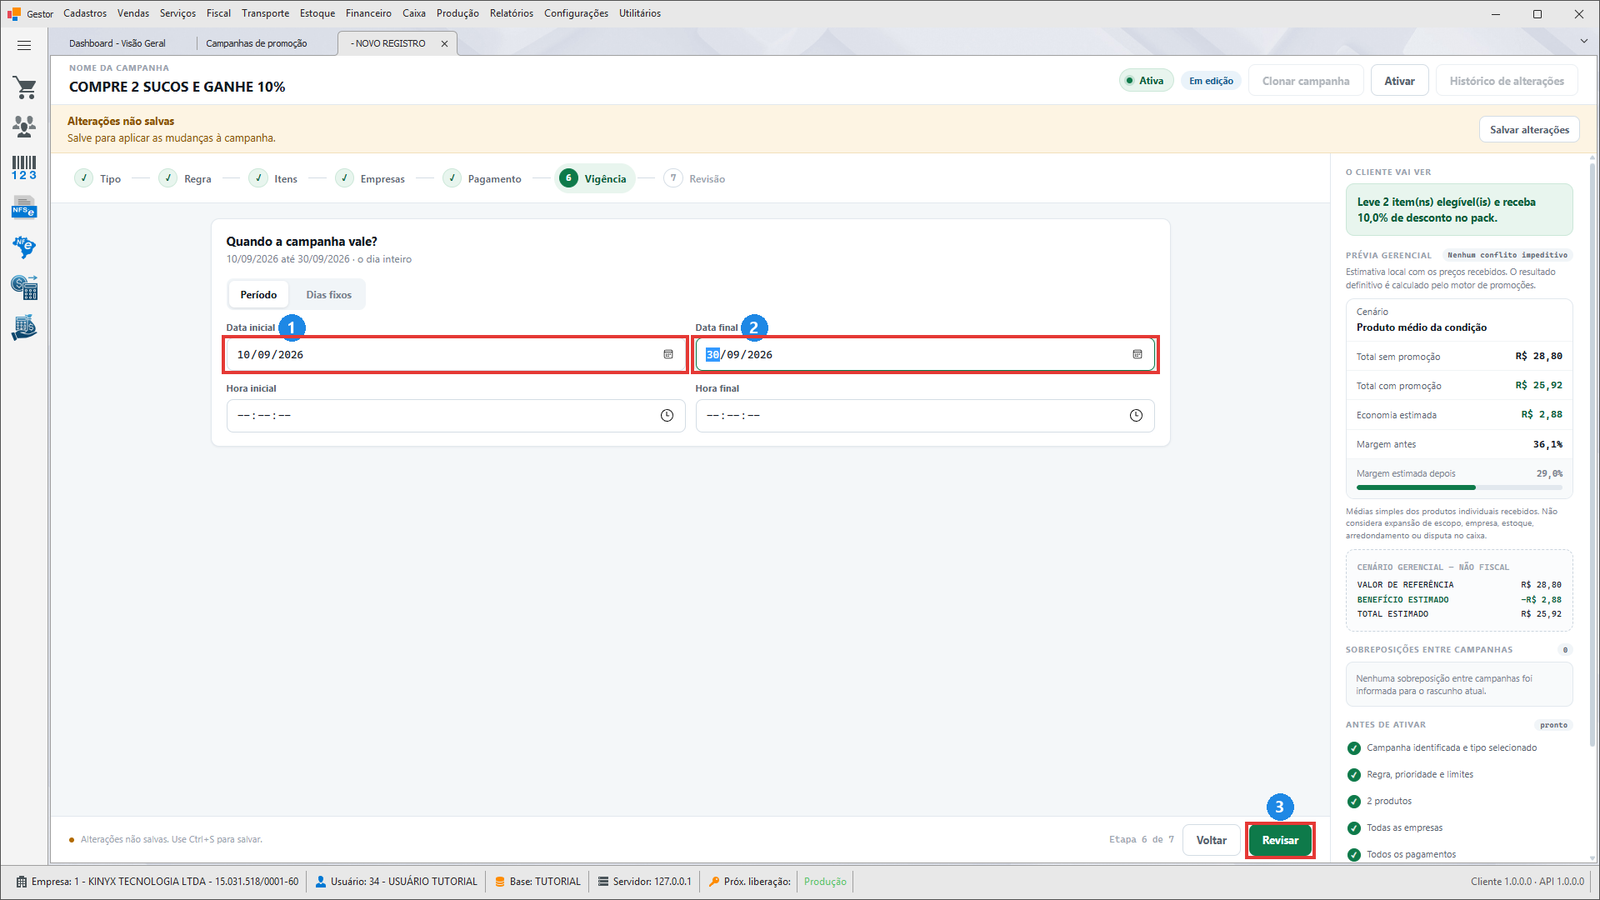Switch to Dias fixos mode
The height and width of the screenshot is (900, 1600).
(329, 295)
